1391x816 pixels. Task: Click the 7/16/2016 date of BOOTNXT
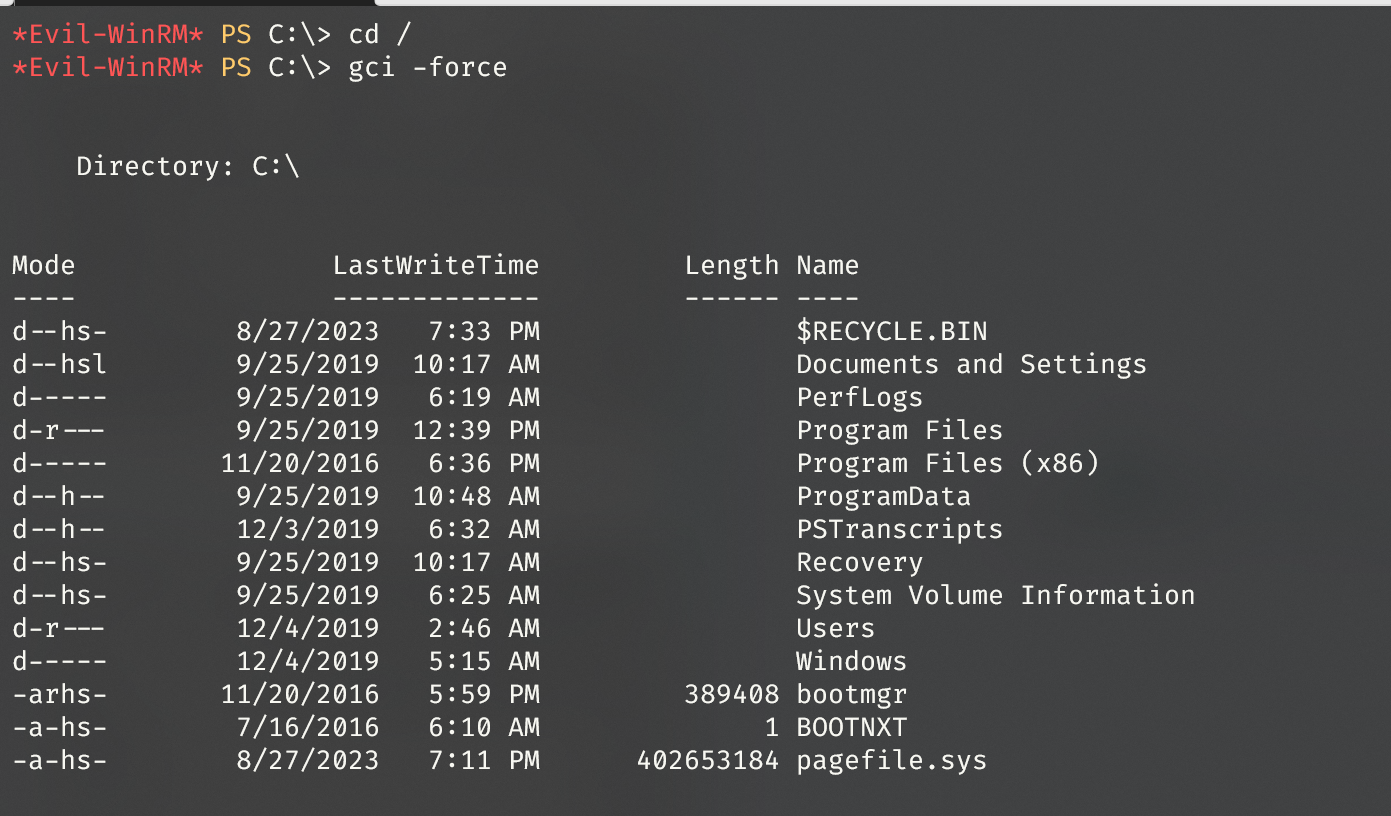pyautogui.click(x=308, y=727)
